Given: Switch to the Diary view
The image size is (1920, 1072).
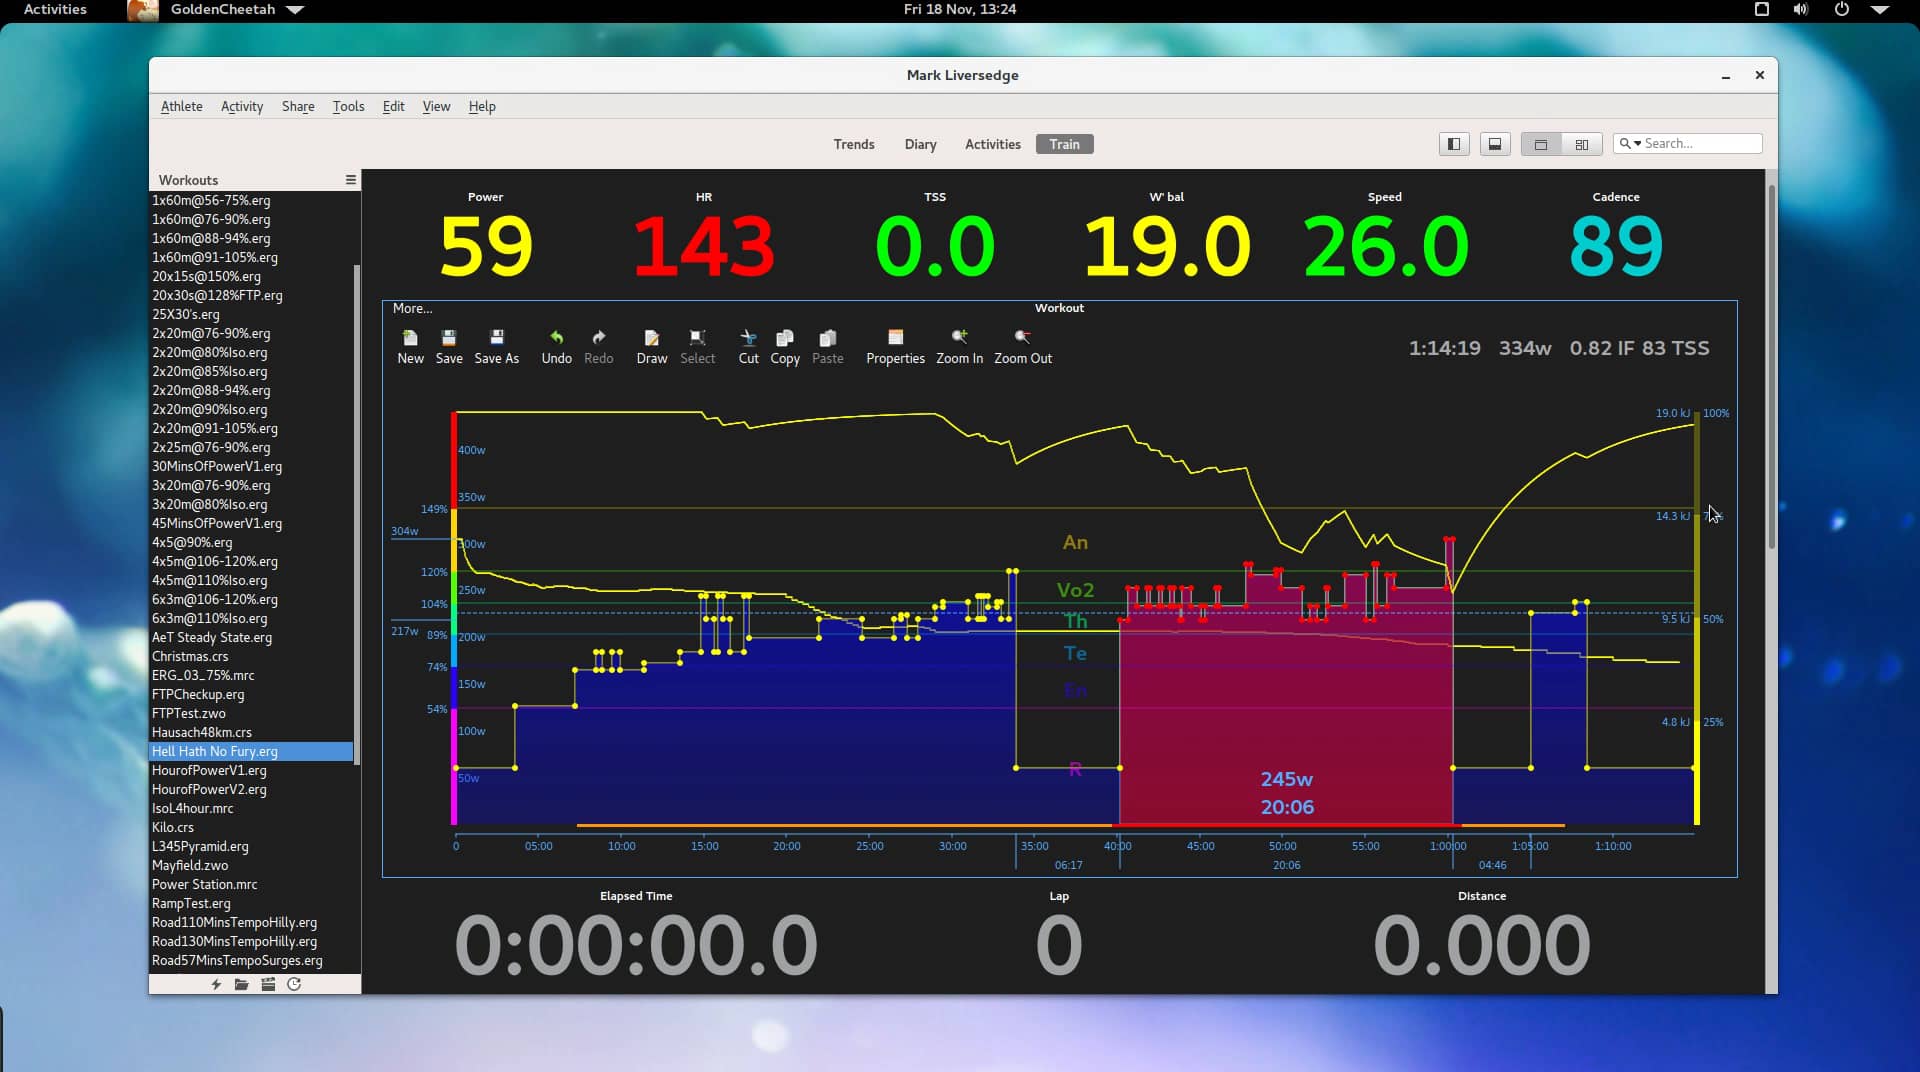Looking at the screenshot, I should pyautogui.click(x=920, y=144).
